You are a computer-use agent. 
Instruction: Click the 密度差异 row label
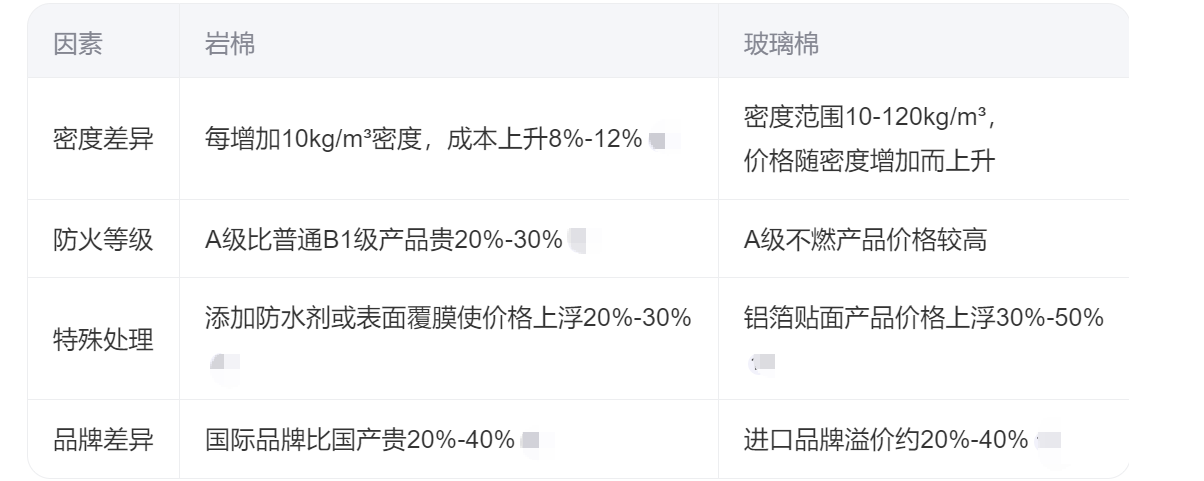103,139
